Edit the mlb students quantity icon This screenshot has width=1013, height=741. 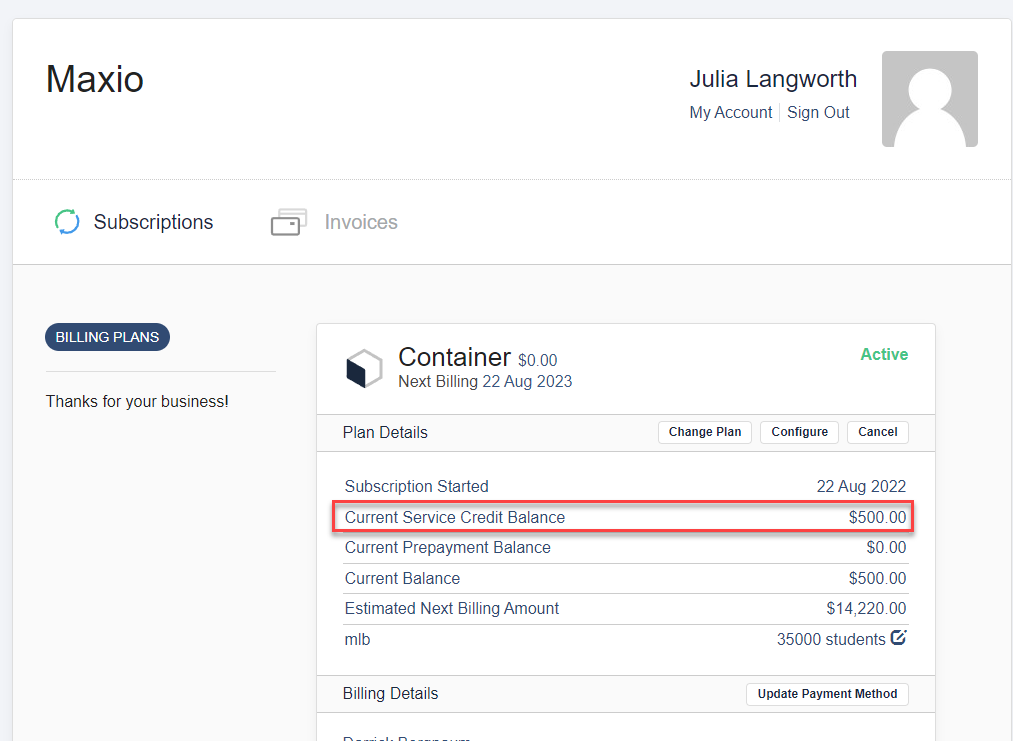click(898, 638)
